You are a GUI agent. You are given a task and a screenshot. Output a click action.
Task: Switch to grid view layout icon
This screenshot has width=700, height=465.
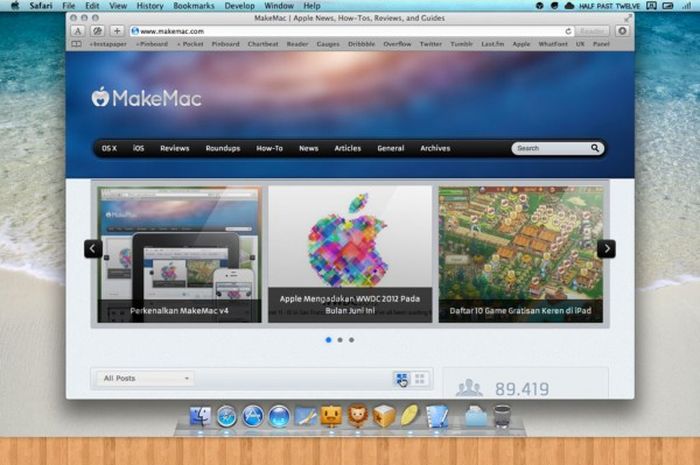pos(420,379)
